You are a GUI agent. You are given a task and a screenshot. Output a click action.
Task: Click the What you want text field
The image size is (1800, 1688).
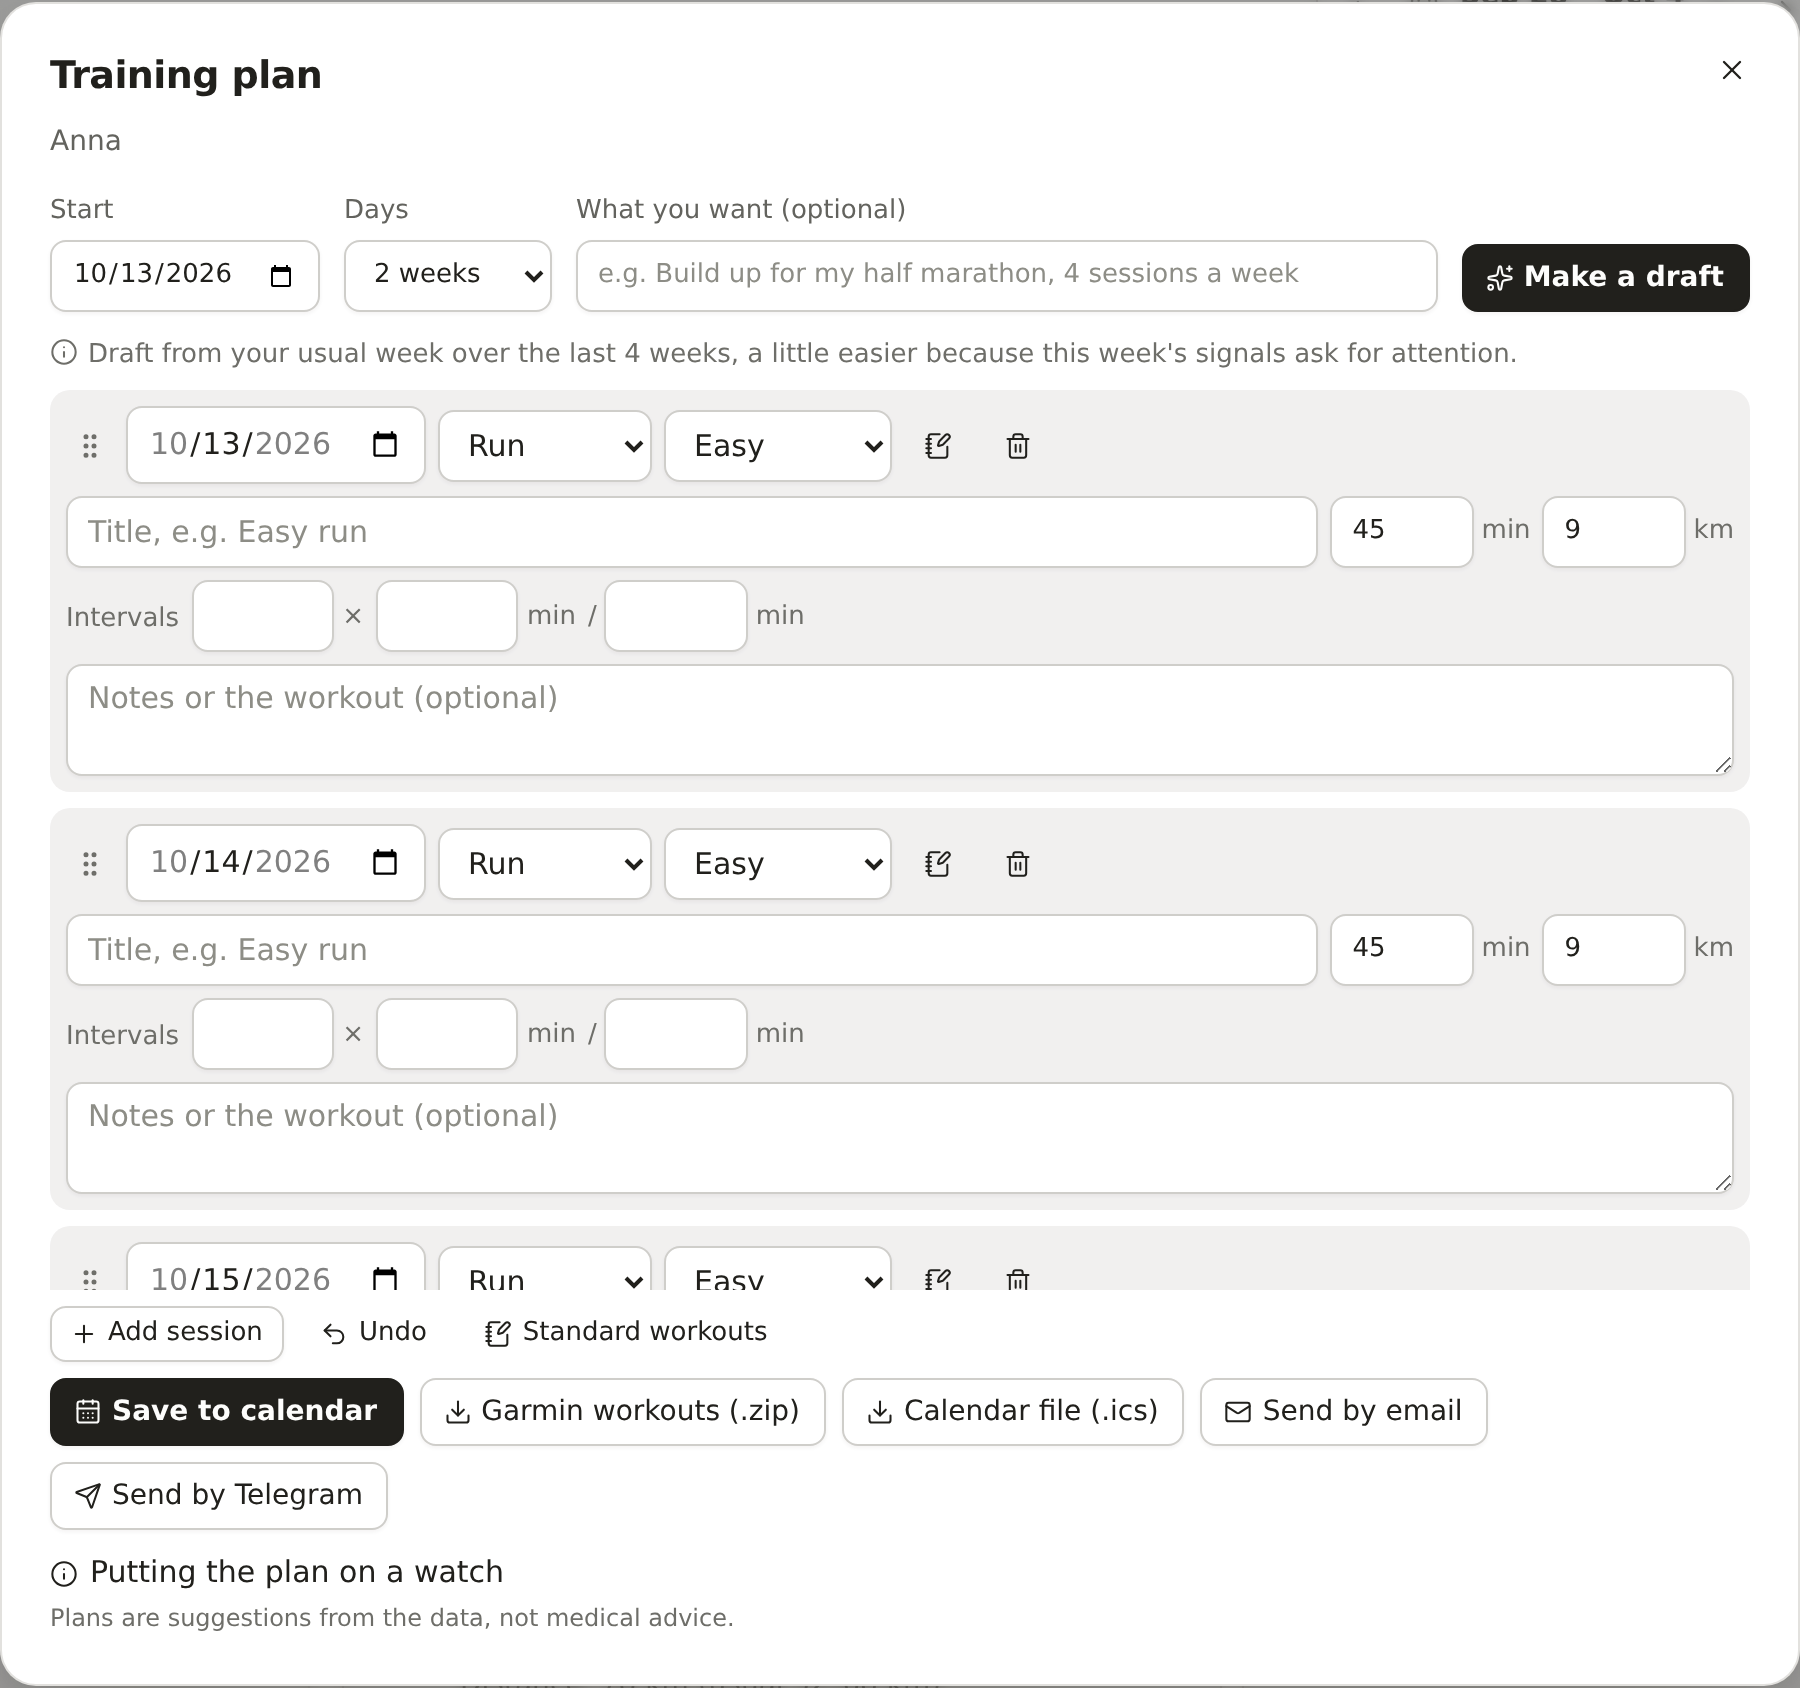[1007, 276]
